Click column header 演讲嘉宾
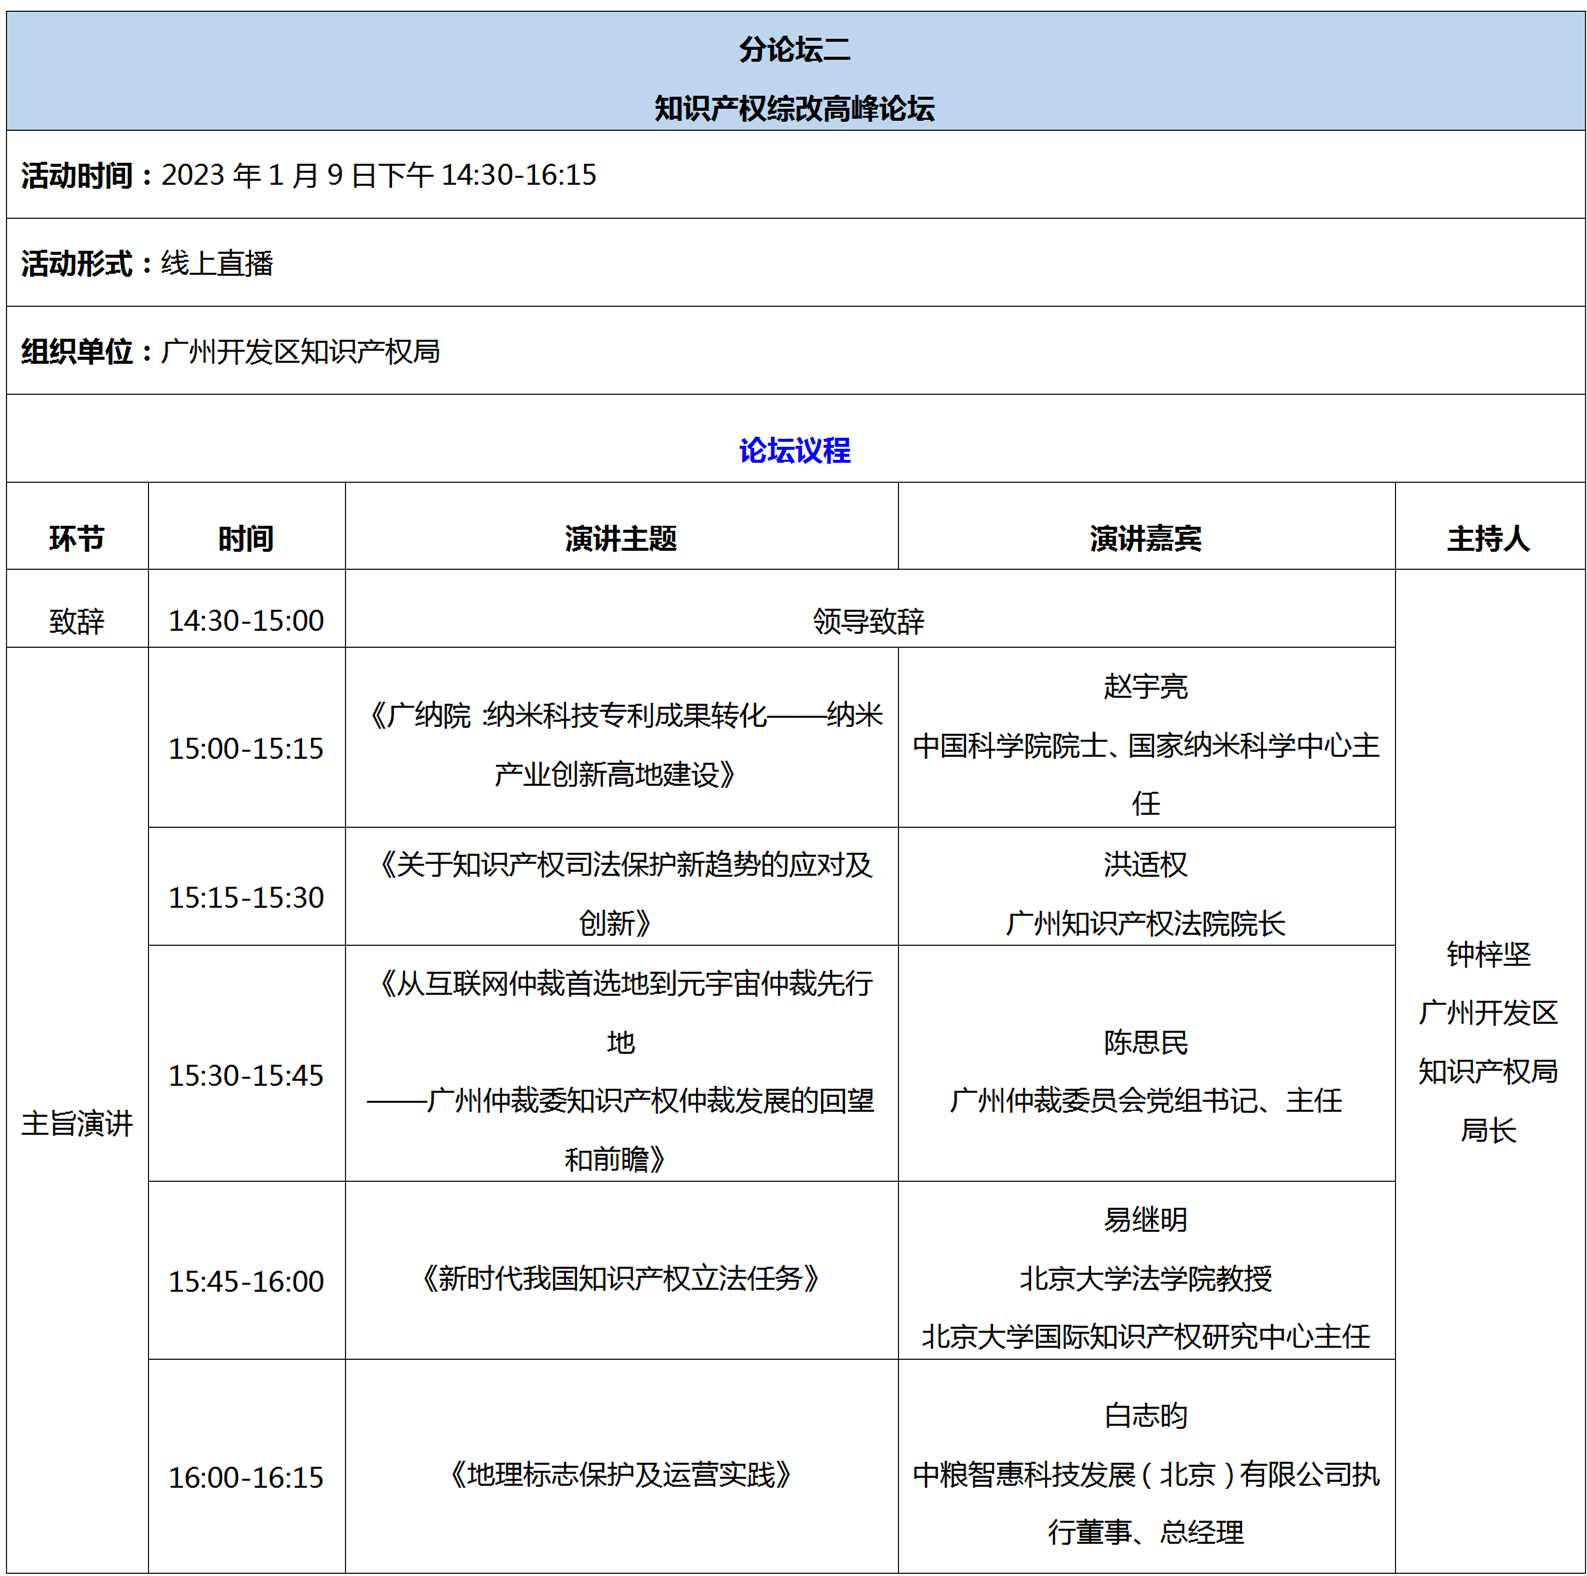The width and height of the screenshot is (1587, 1576). (x=1146, y=539)
